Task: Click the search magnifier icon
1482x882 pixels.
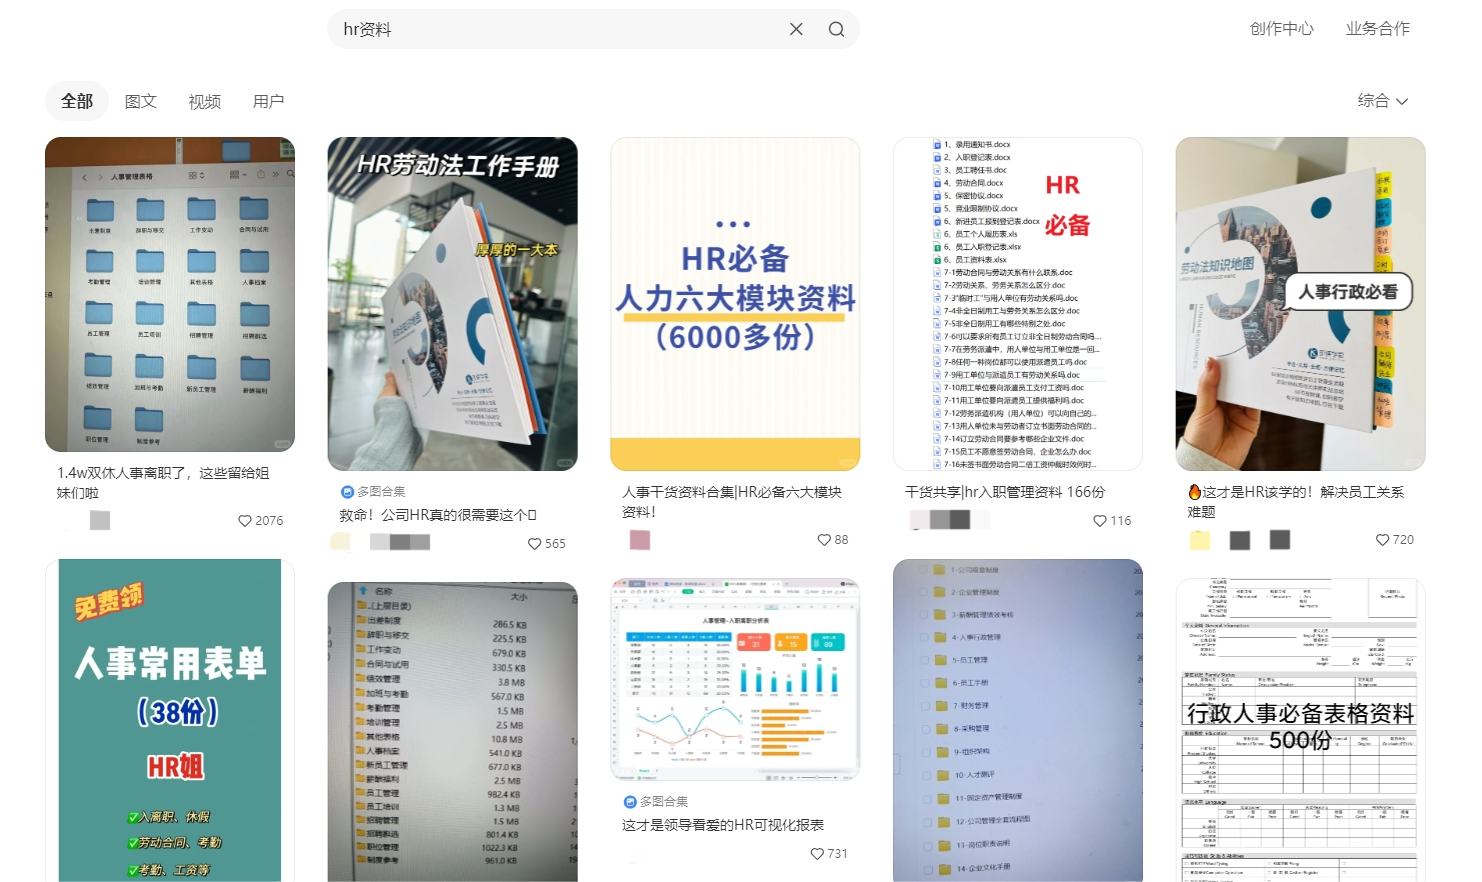Action: pos(836,29)
